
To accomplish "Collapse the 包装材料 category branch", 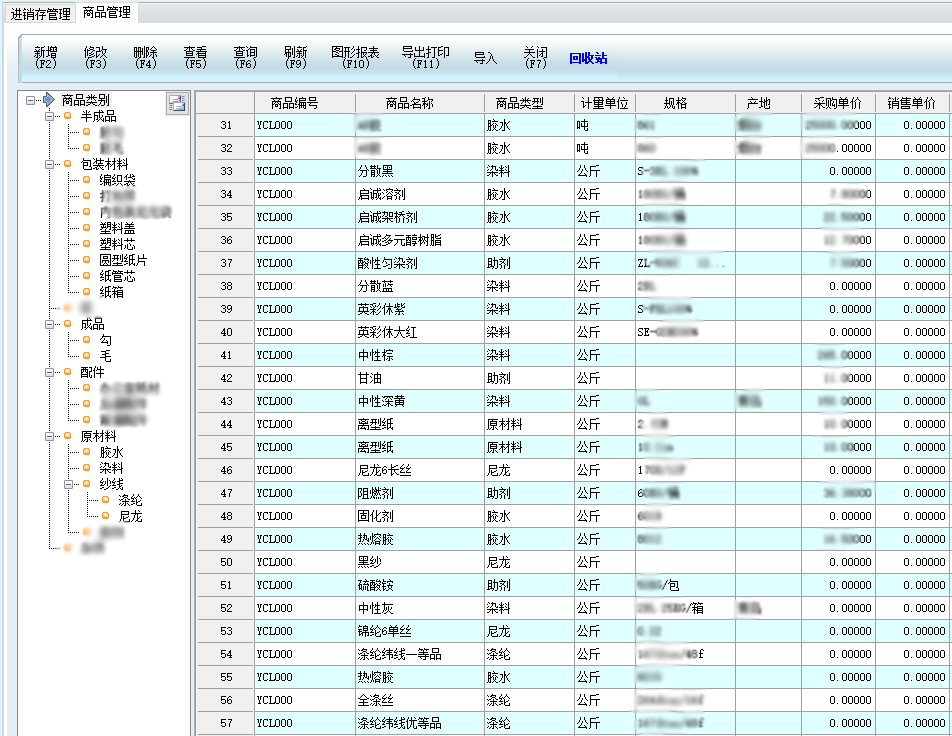I will [x=50, y=164].
